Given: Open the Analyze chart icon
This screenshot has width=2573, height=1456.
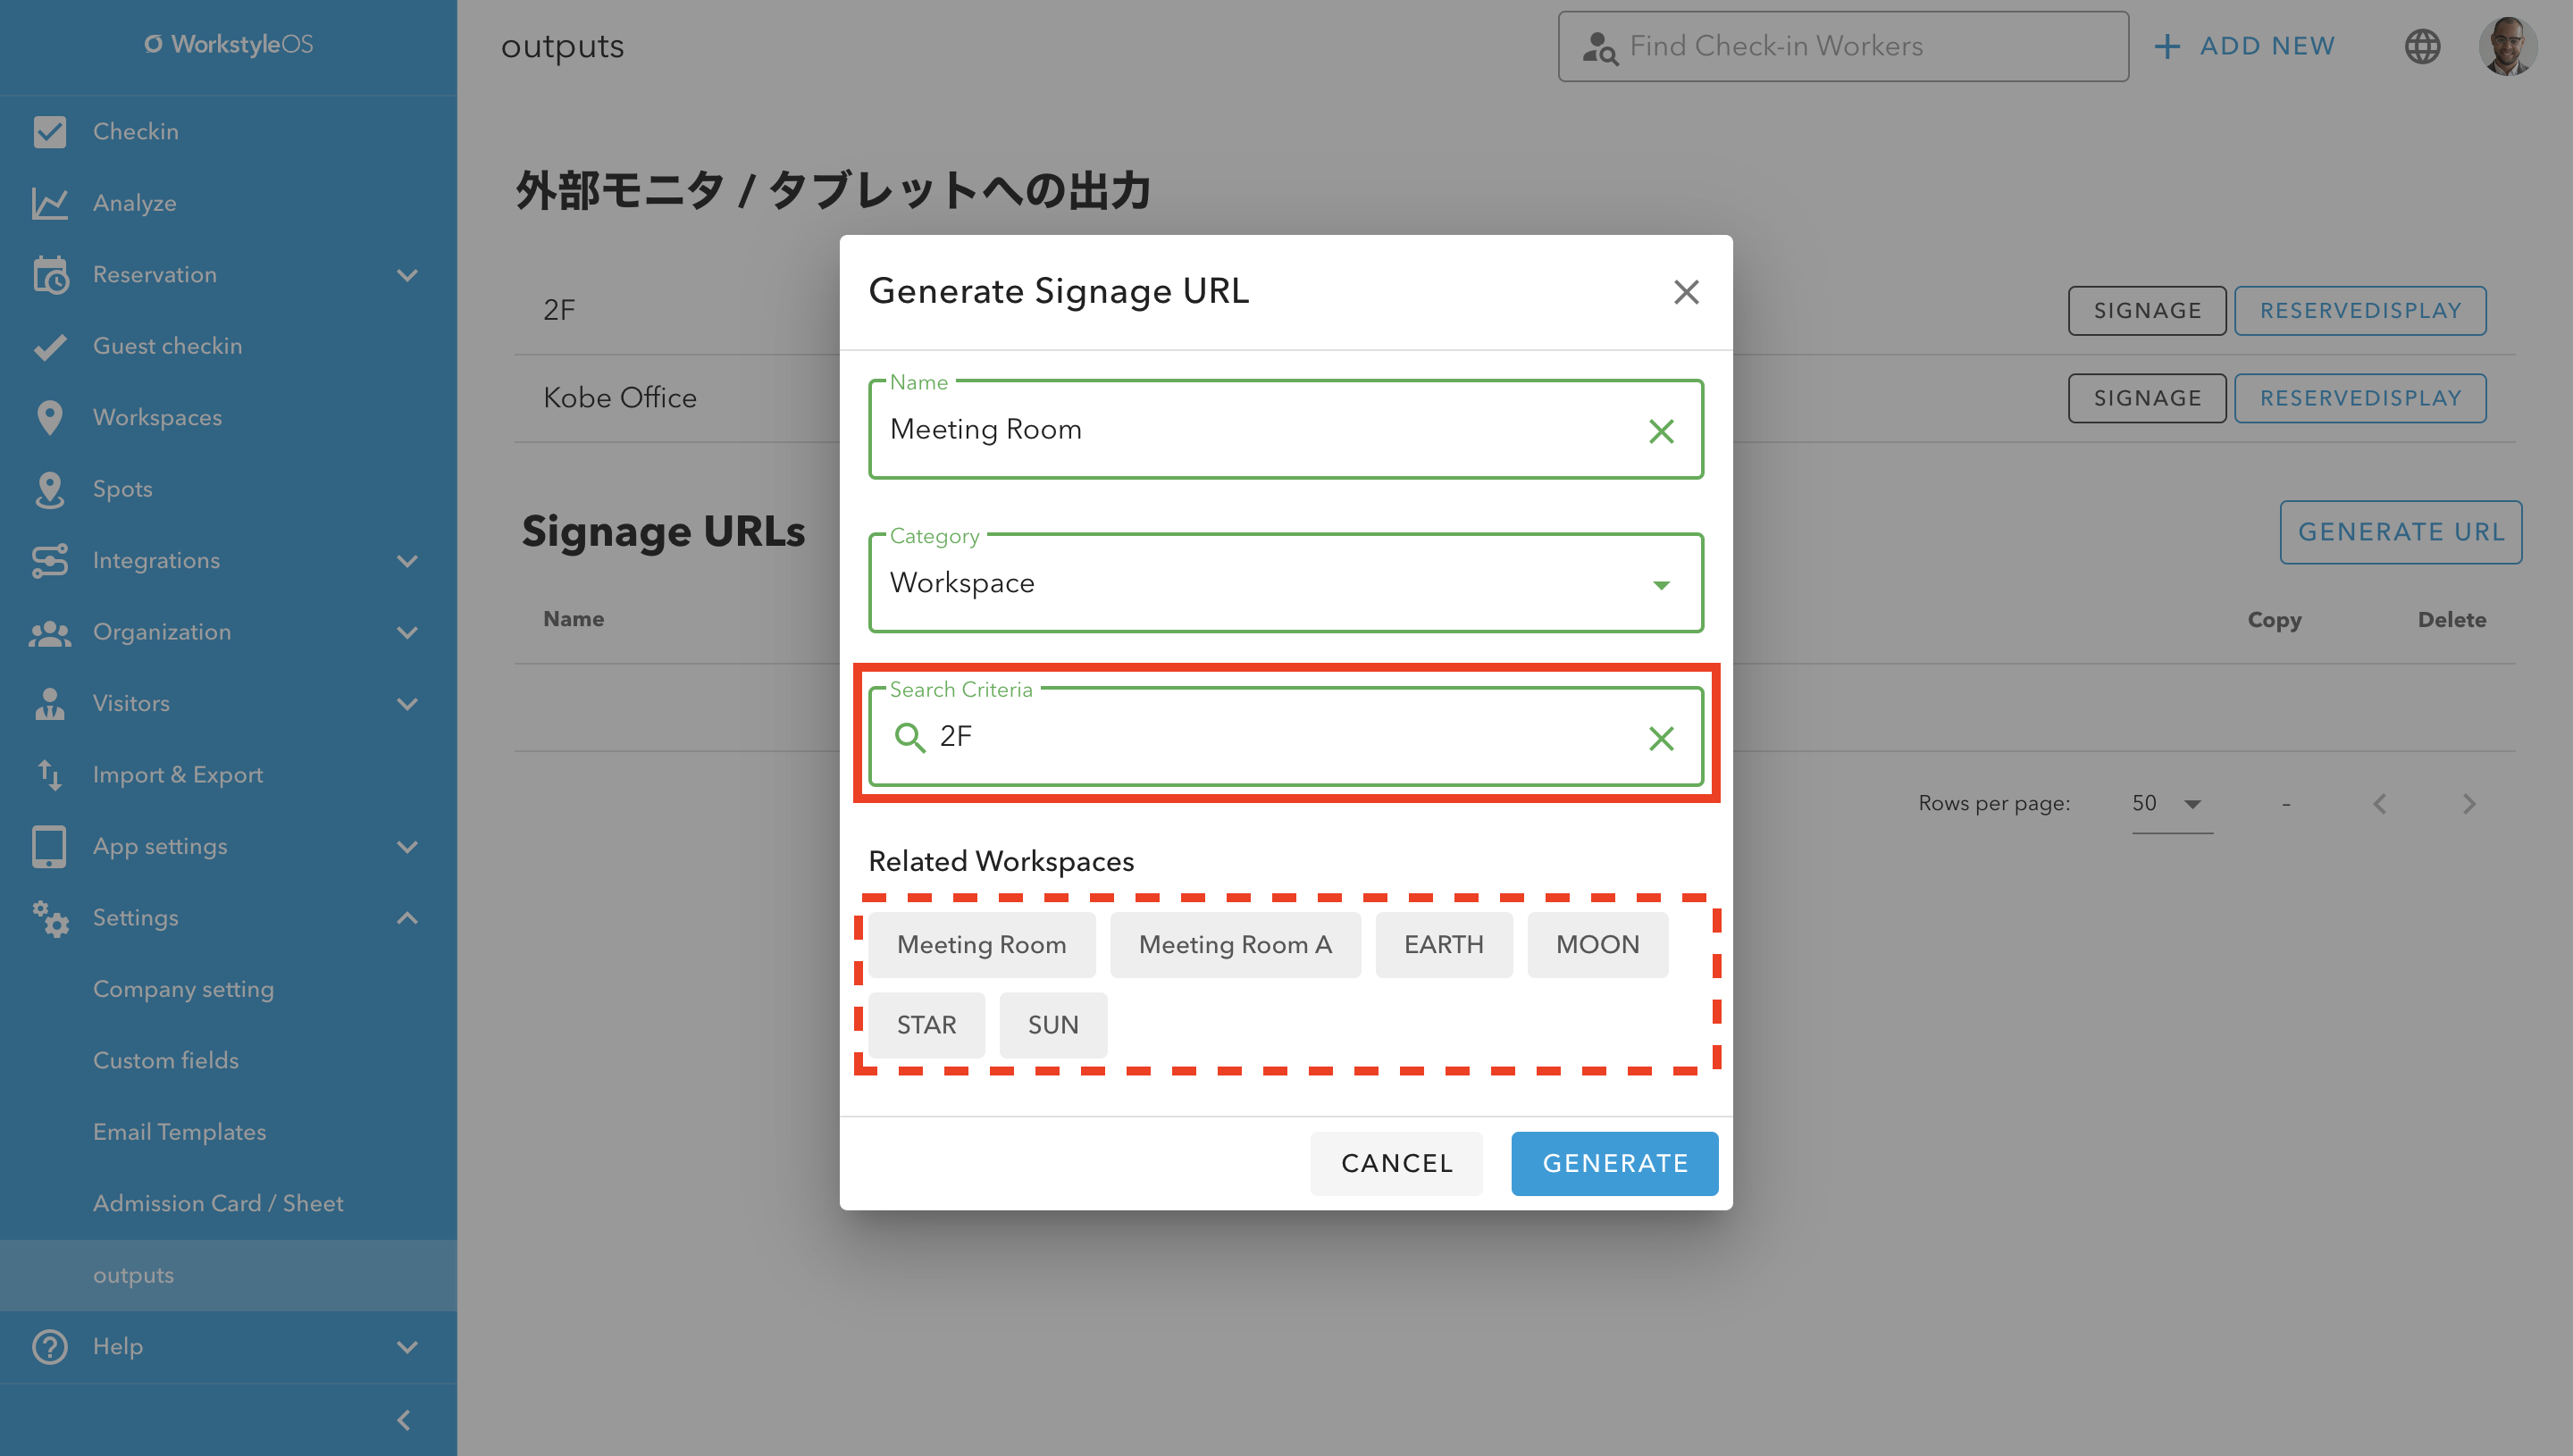Looking at the screenshot, I should pos(49,203).
